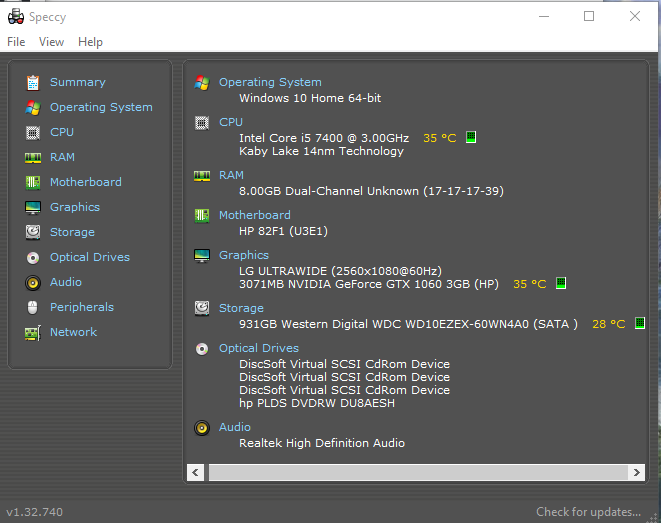The image size is (661, 523).
Task: Click the Summary clipboard icon in sidebar
Action: [x=33, y=83]
